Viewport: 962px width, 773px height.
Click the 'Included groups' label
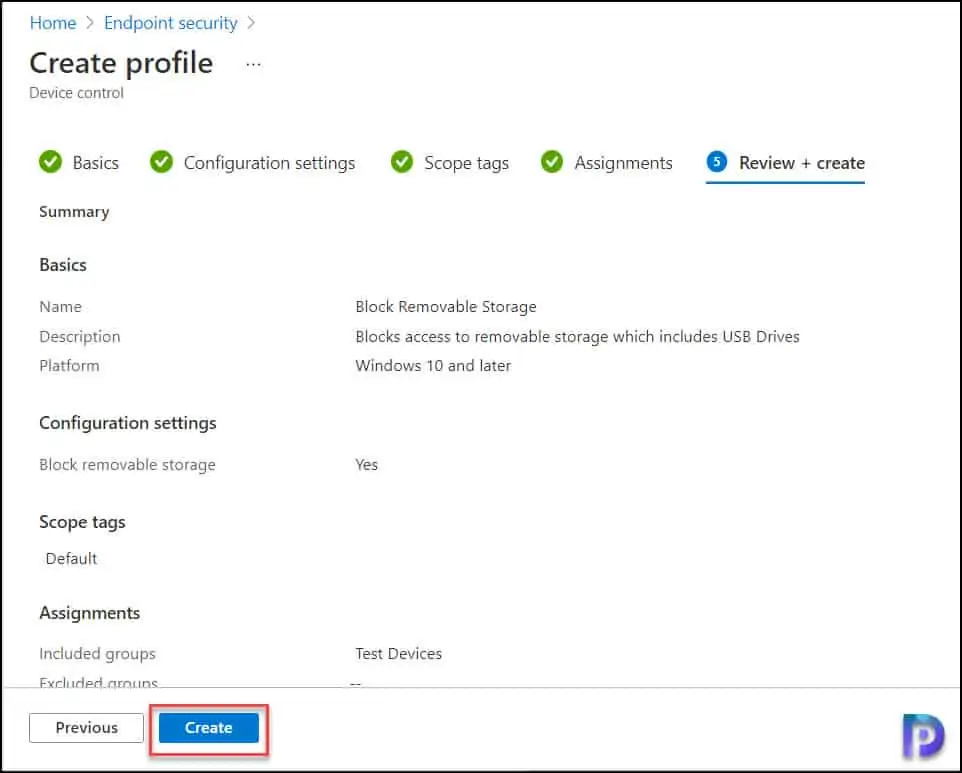(98, 653)
